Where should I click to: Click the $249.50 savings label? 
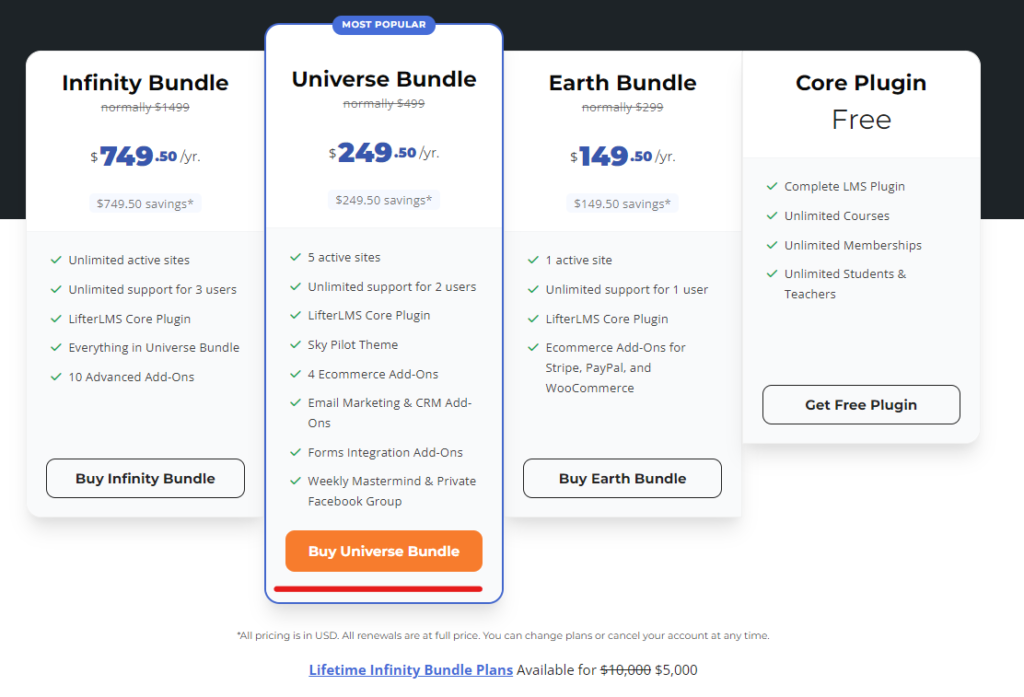pos(384,200)
